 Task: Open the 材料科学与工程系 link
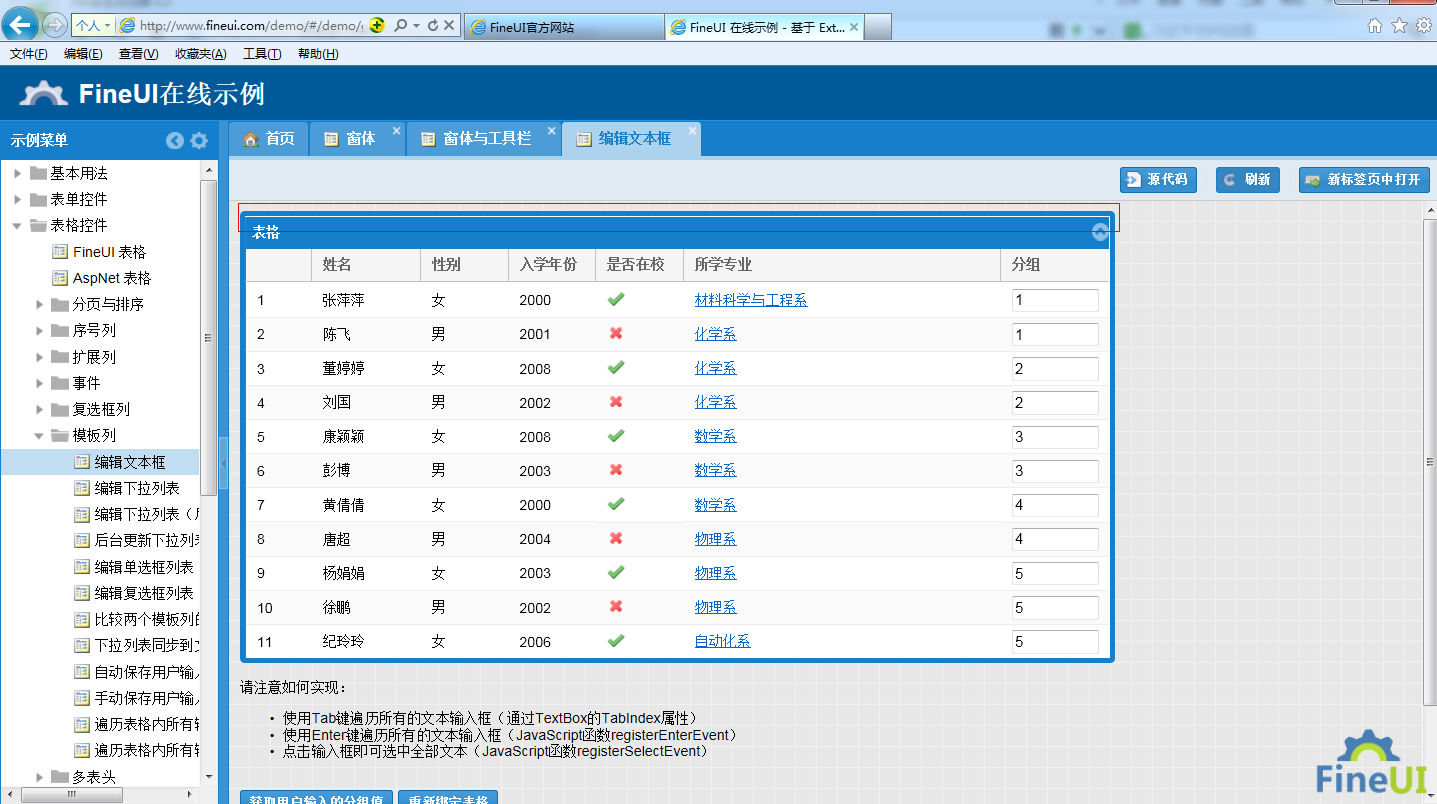tap(751, 300)
